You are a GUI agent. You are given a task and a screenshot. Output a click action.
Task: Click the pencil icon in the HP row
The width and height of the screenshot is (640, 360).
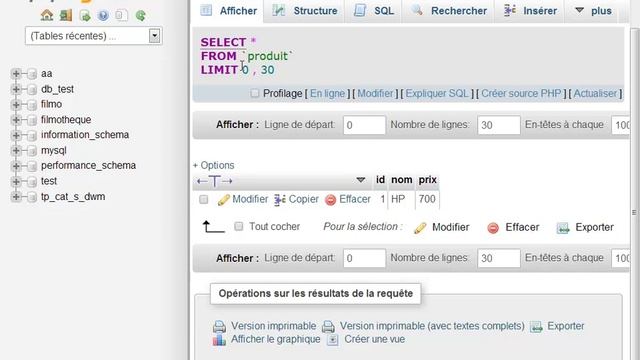[223, 200]
